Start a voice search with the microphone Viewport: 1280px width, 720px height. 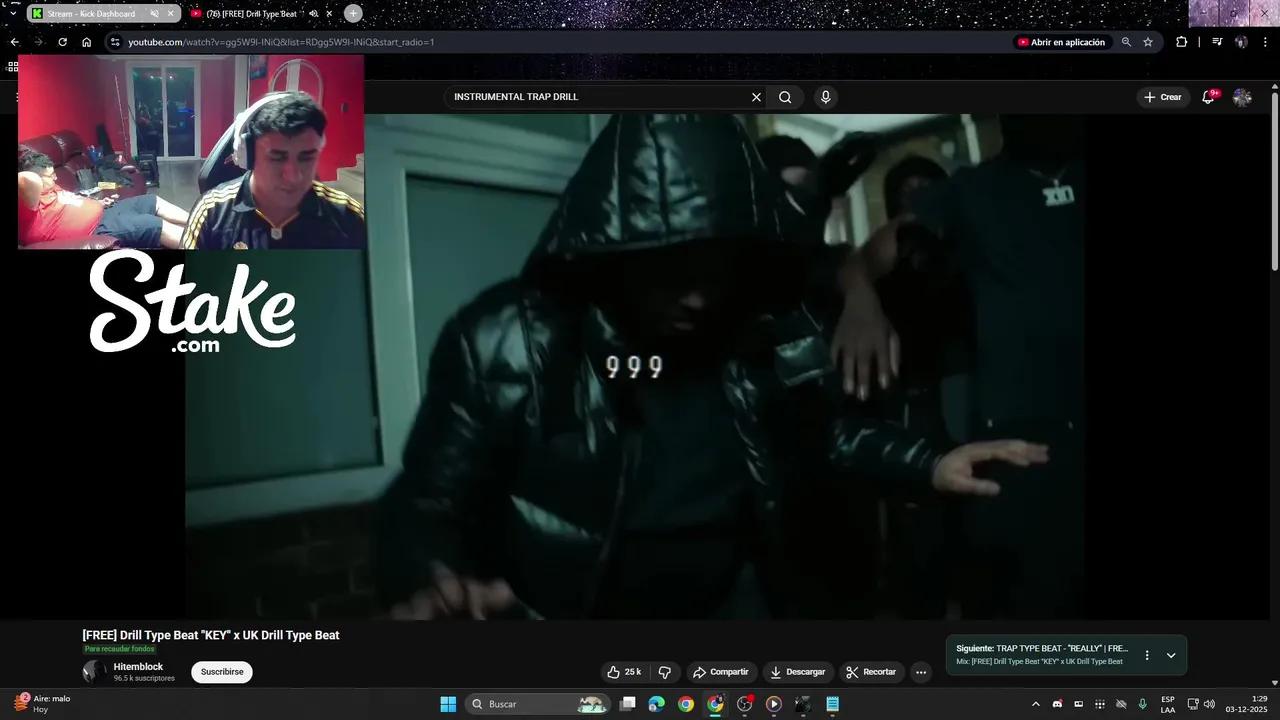pyautogui.click(x=825, y=97)
